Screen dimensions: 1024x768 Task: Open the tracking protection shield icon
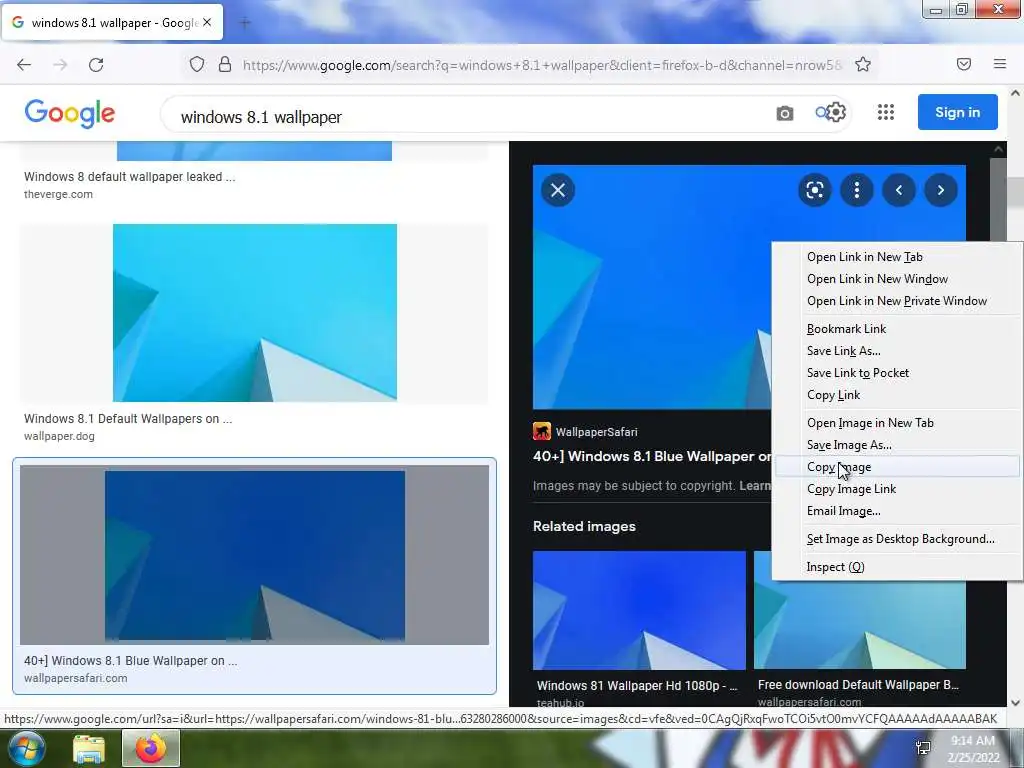tap(197, 64)
